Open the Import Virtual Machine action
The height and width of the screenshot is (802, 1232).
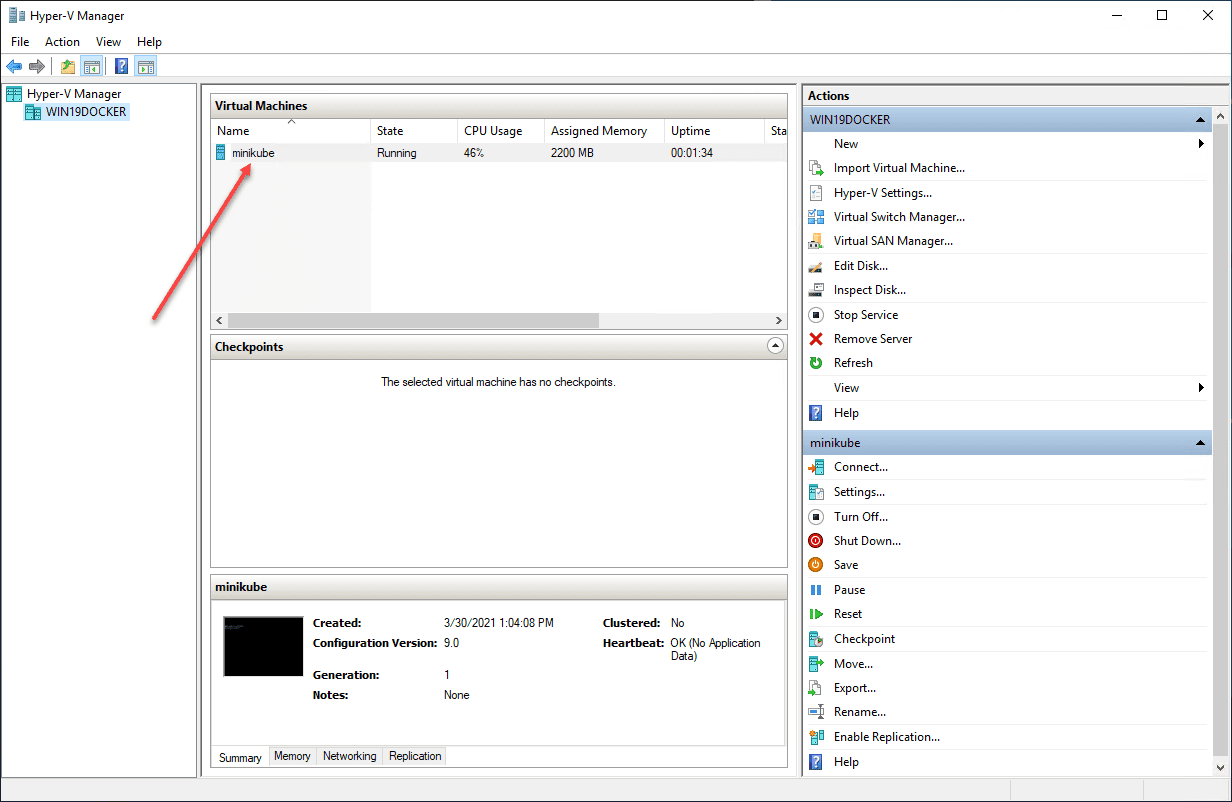click(899, 167)
